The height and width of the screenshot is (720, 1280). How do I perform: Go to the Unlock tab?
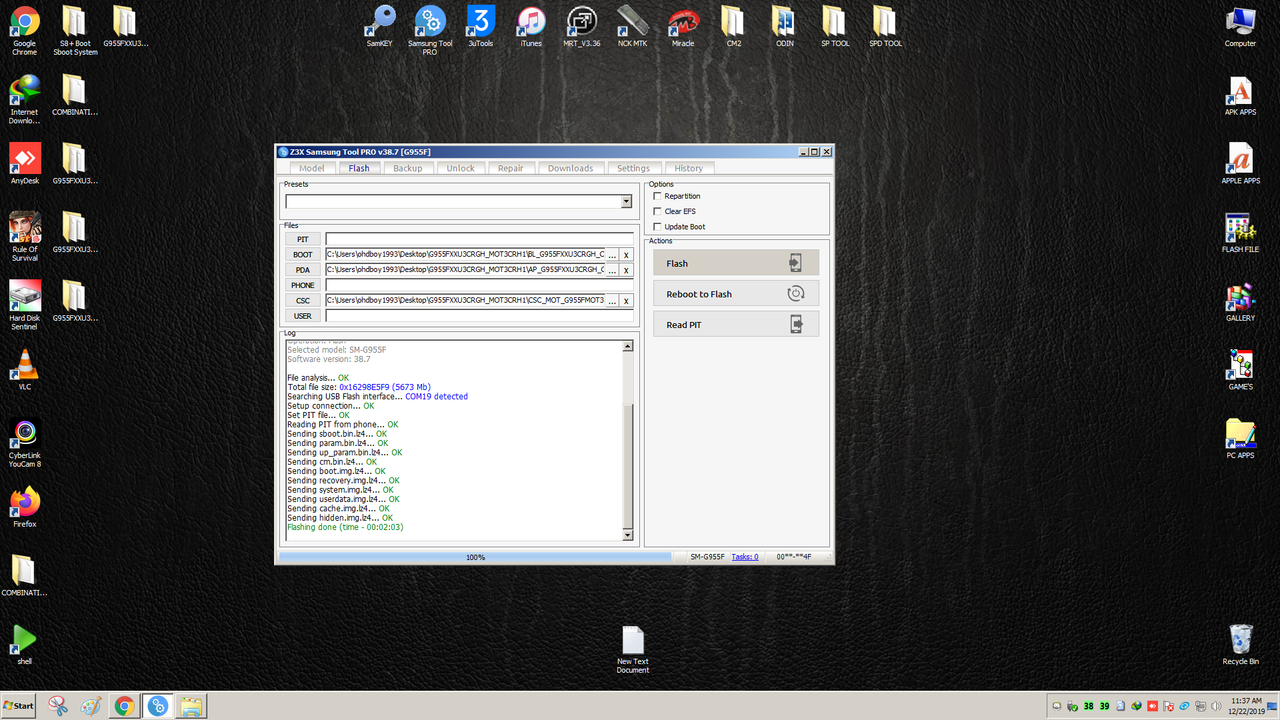(461, 168)
